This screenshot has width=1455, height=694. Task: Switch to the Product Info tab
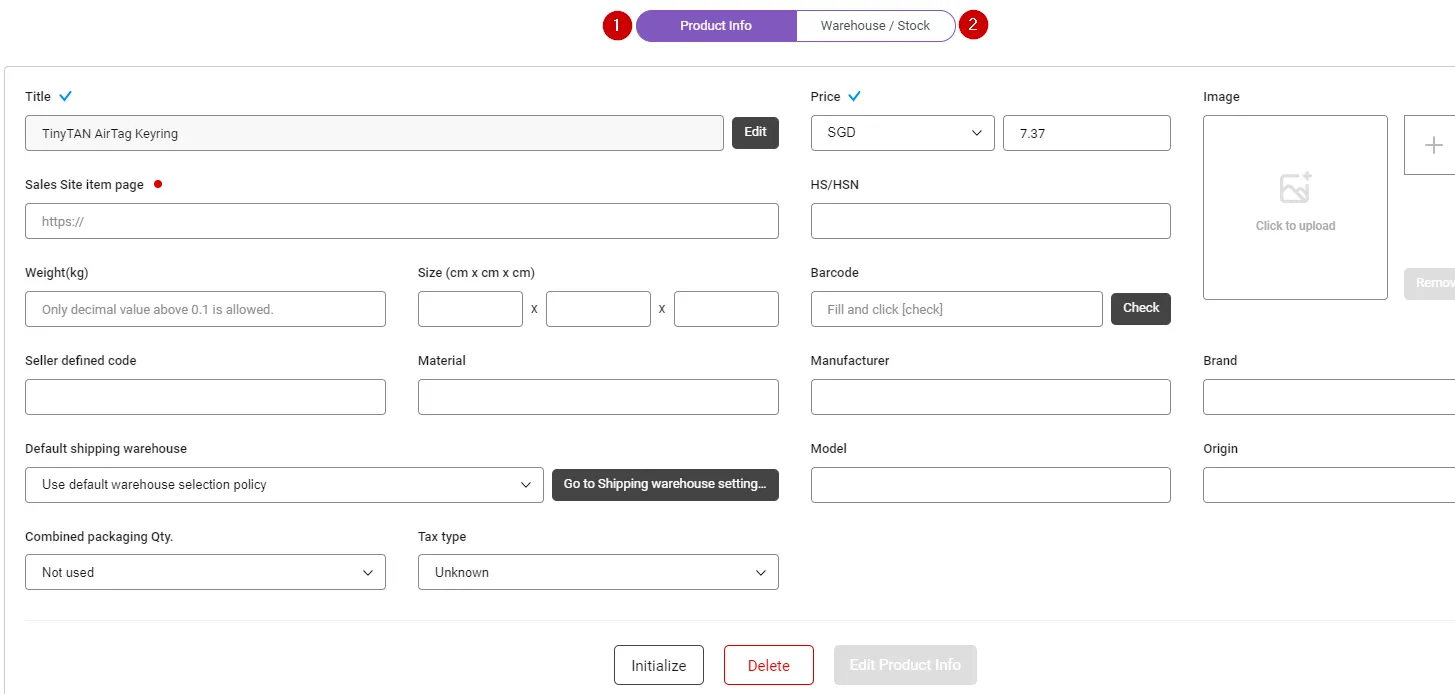point(716,26)
